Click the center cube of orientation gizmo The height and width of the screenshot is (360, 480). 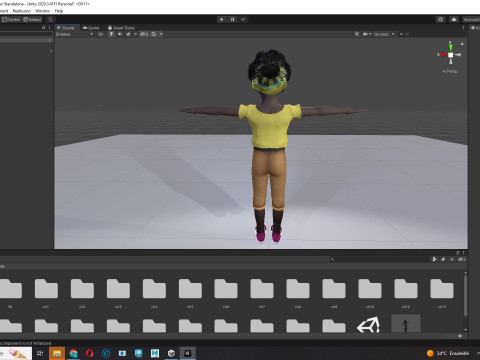[x=450, y=55]
